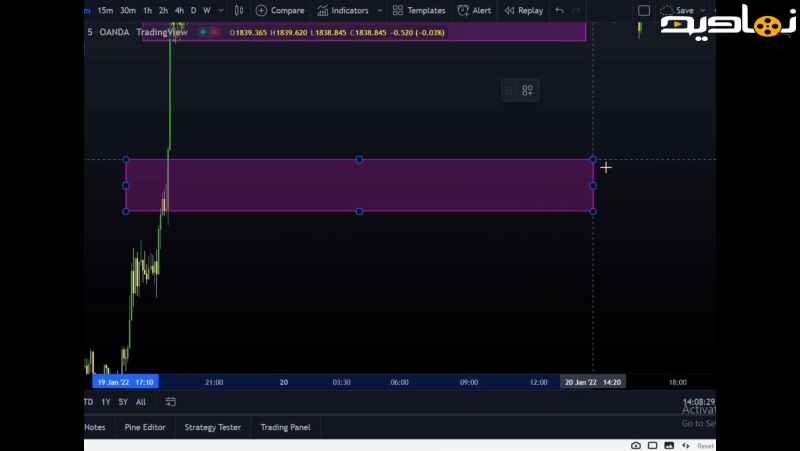Screen dimensions: 800x451
Task: Switch to the weekly W timeframe
Action: (207, 10)
